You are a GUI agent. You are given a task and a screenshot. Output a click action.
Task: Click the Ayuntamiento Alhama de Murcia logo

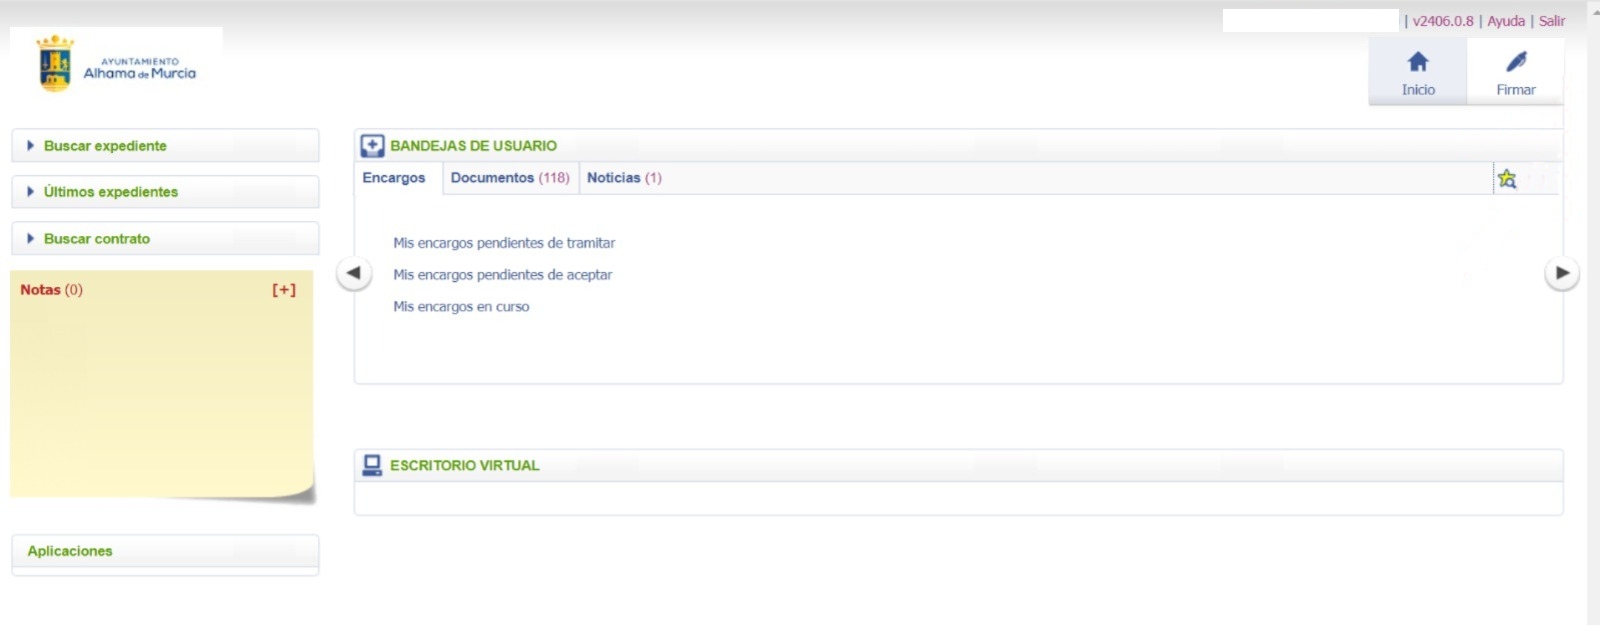click(116, 66)
